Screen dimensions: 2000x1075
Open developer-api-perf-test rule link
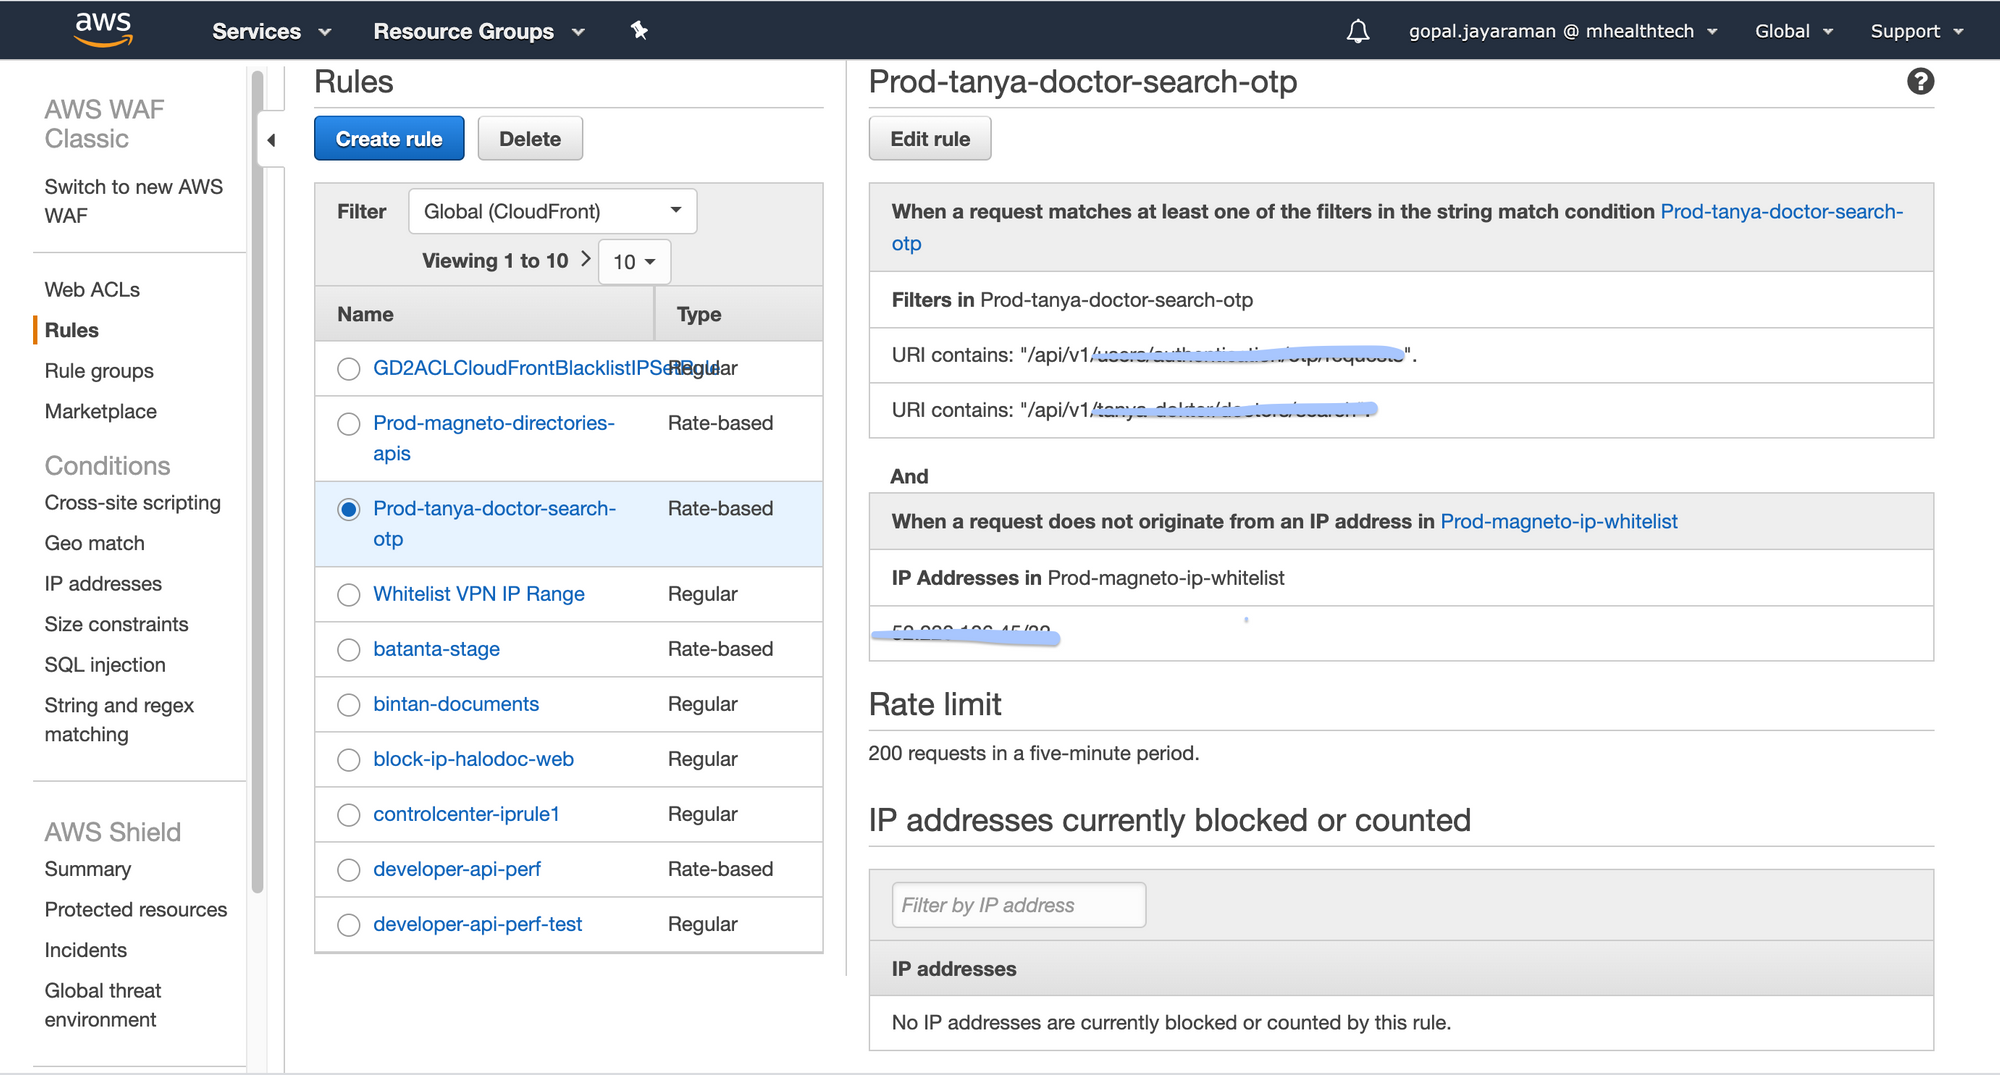(x=477, y=924)
